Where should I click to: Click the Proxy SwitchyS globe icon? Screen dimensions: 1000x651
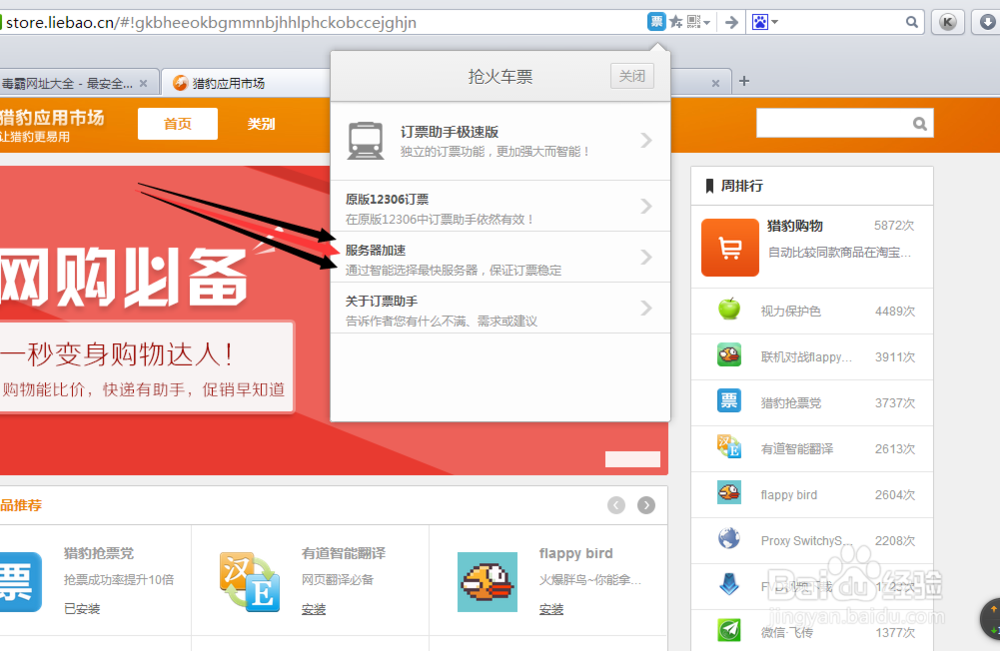(x=729, y=539)
